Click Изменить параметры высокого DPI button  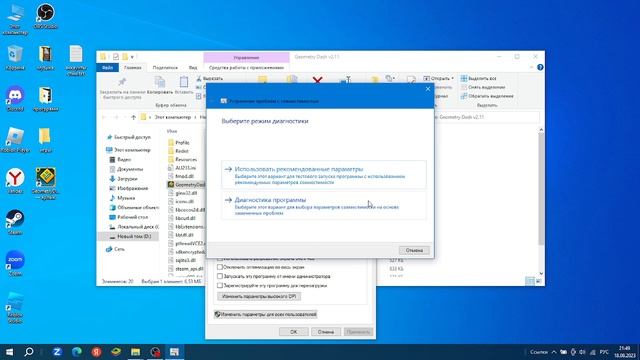tap(259, 296)
